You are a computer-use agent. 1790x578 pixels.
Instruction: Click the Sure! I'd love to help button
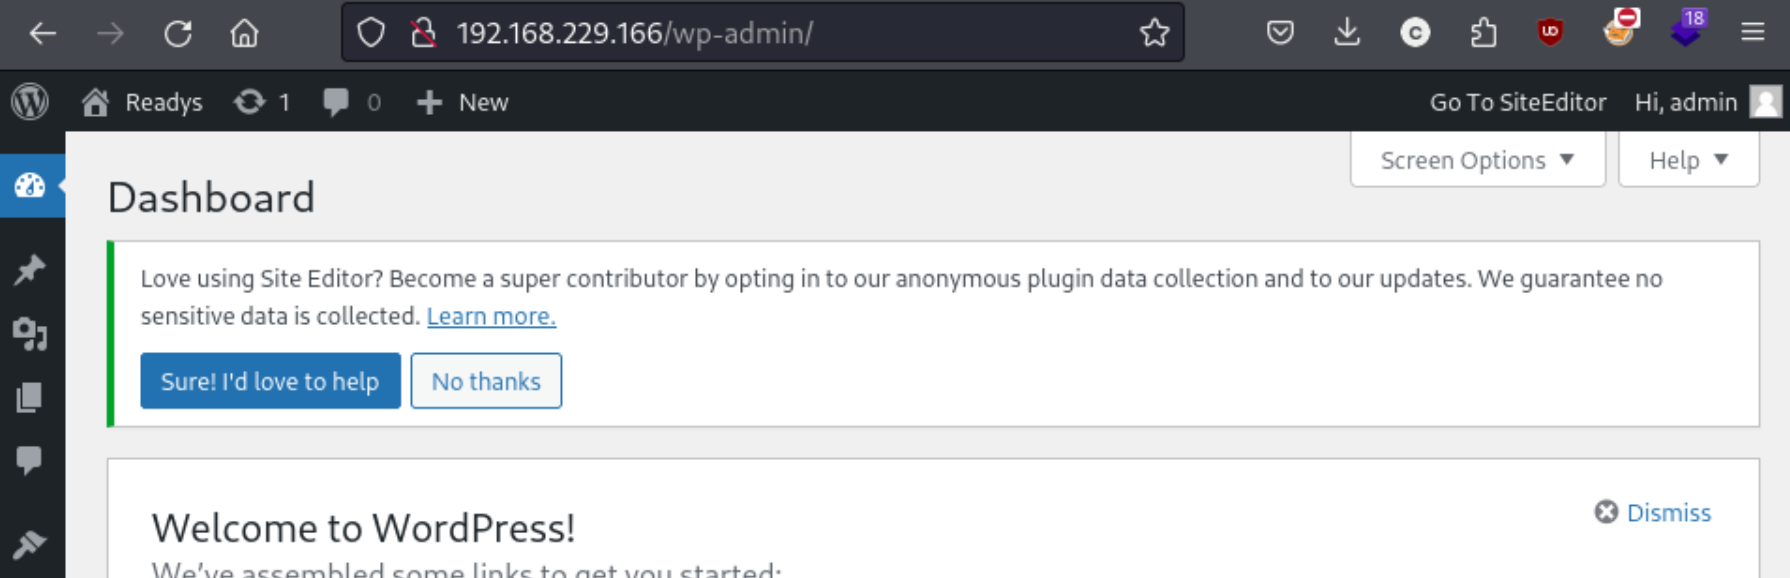[270, 381]
